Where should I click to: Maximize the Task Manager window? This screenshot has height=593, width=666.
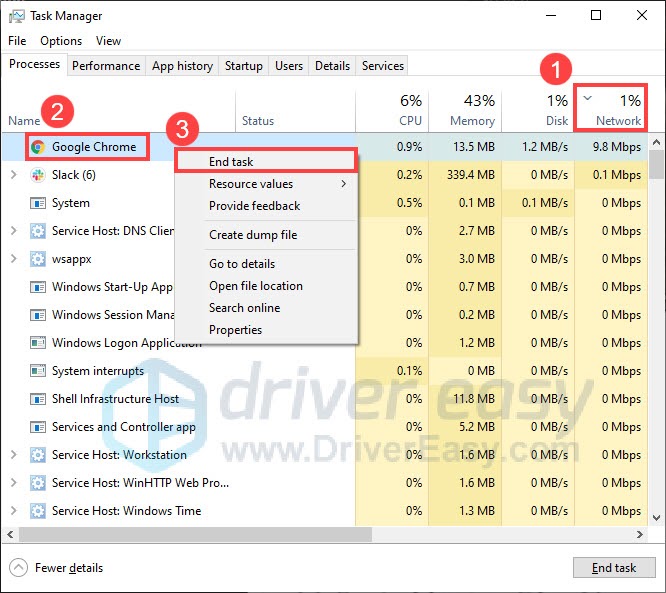pyautogui.click(x=596, y=16)
